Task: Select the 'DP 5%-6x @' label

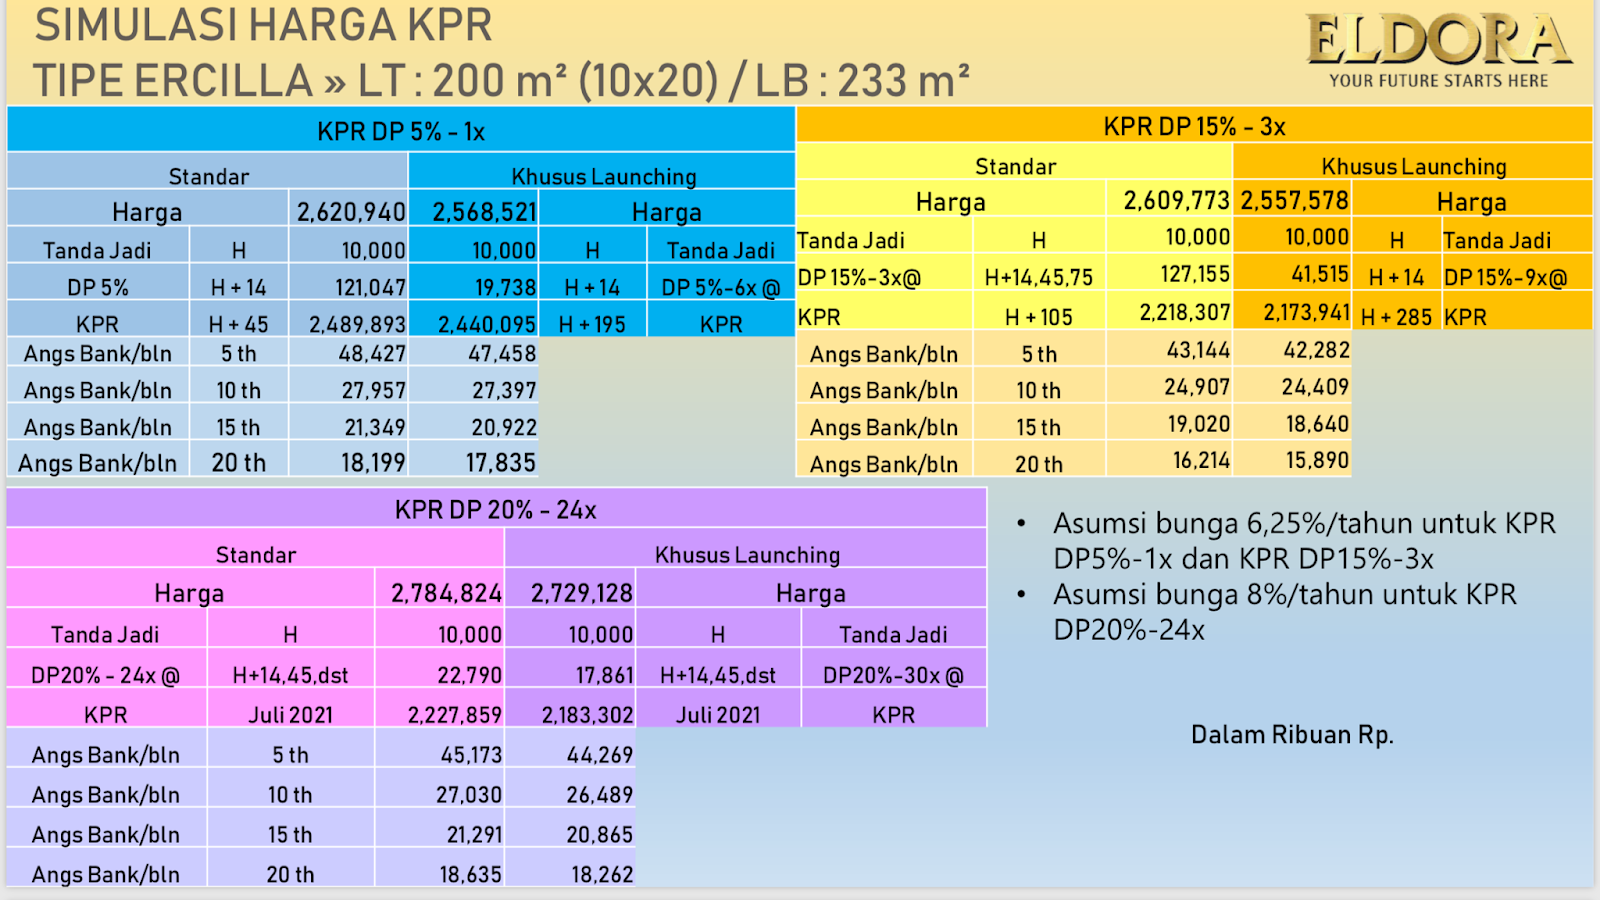Action: coord(721,288)
